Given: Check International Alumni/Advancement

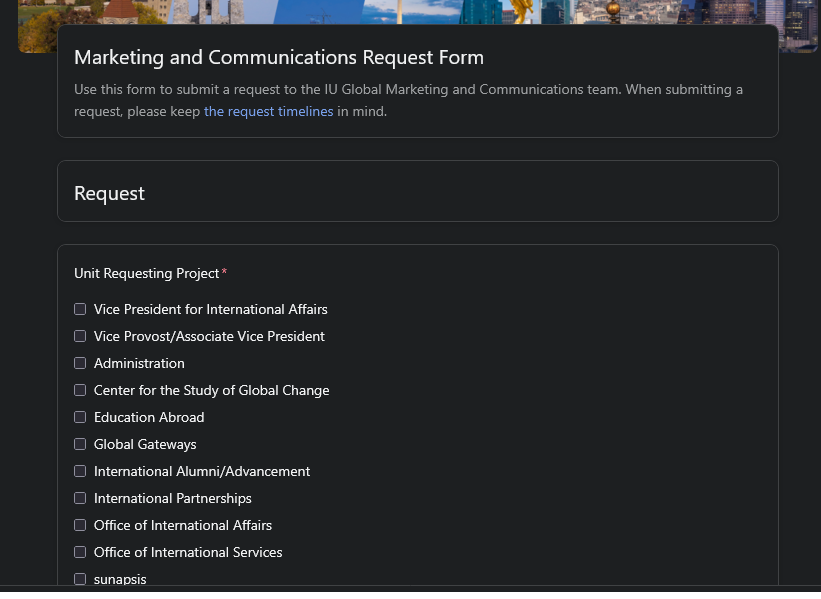Looking at the screenshot, I should (x=80, y=471).
